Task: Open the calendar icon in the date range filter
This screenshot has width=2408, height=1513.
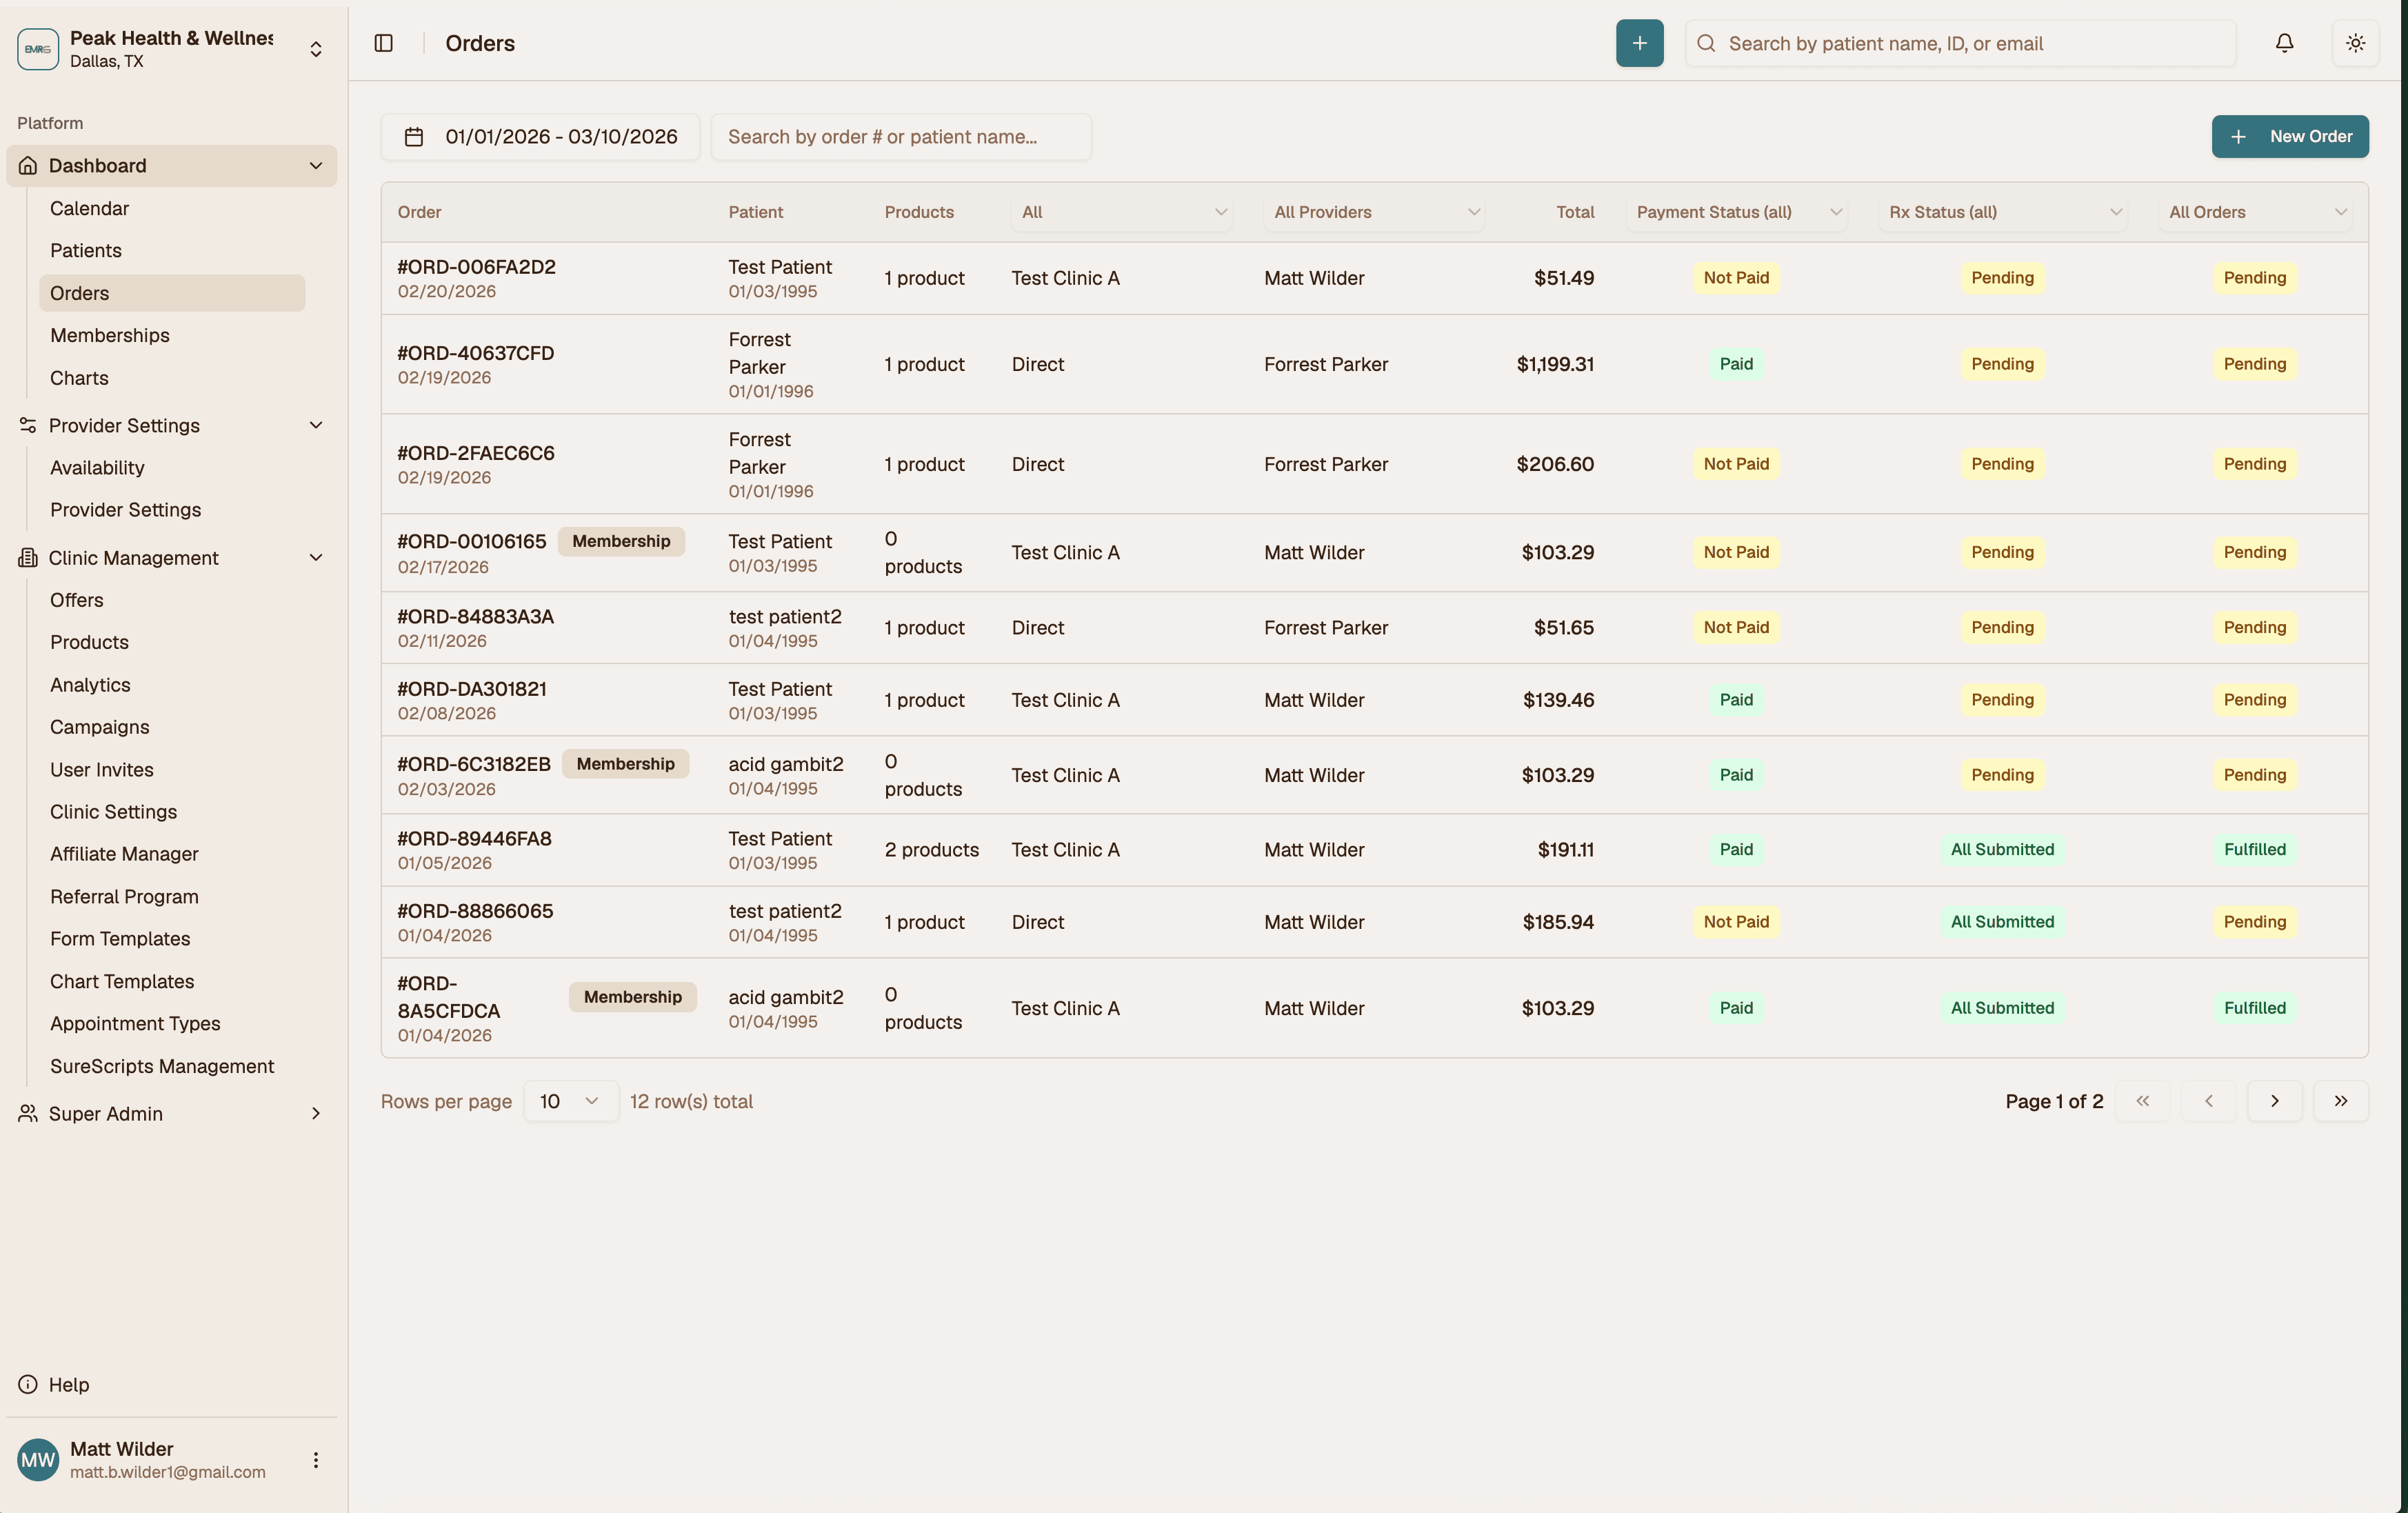Action: click(x=415, y=137)
